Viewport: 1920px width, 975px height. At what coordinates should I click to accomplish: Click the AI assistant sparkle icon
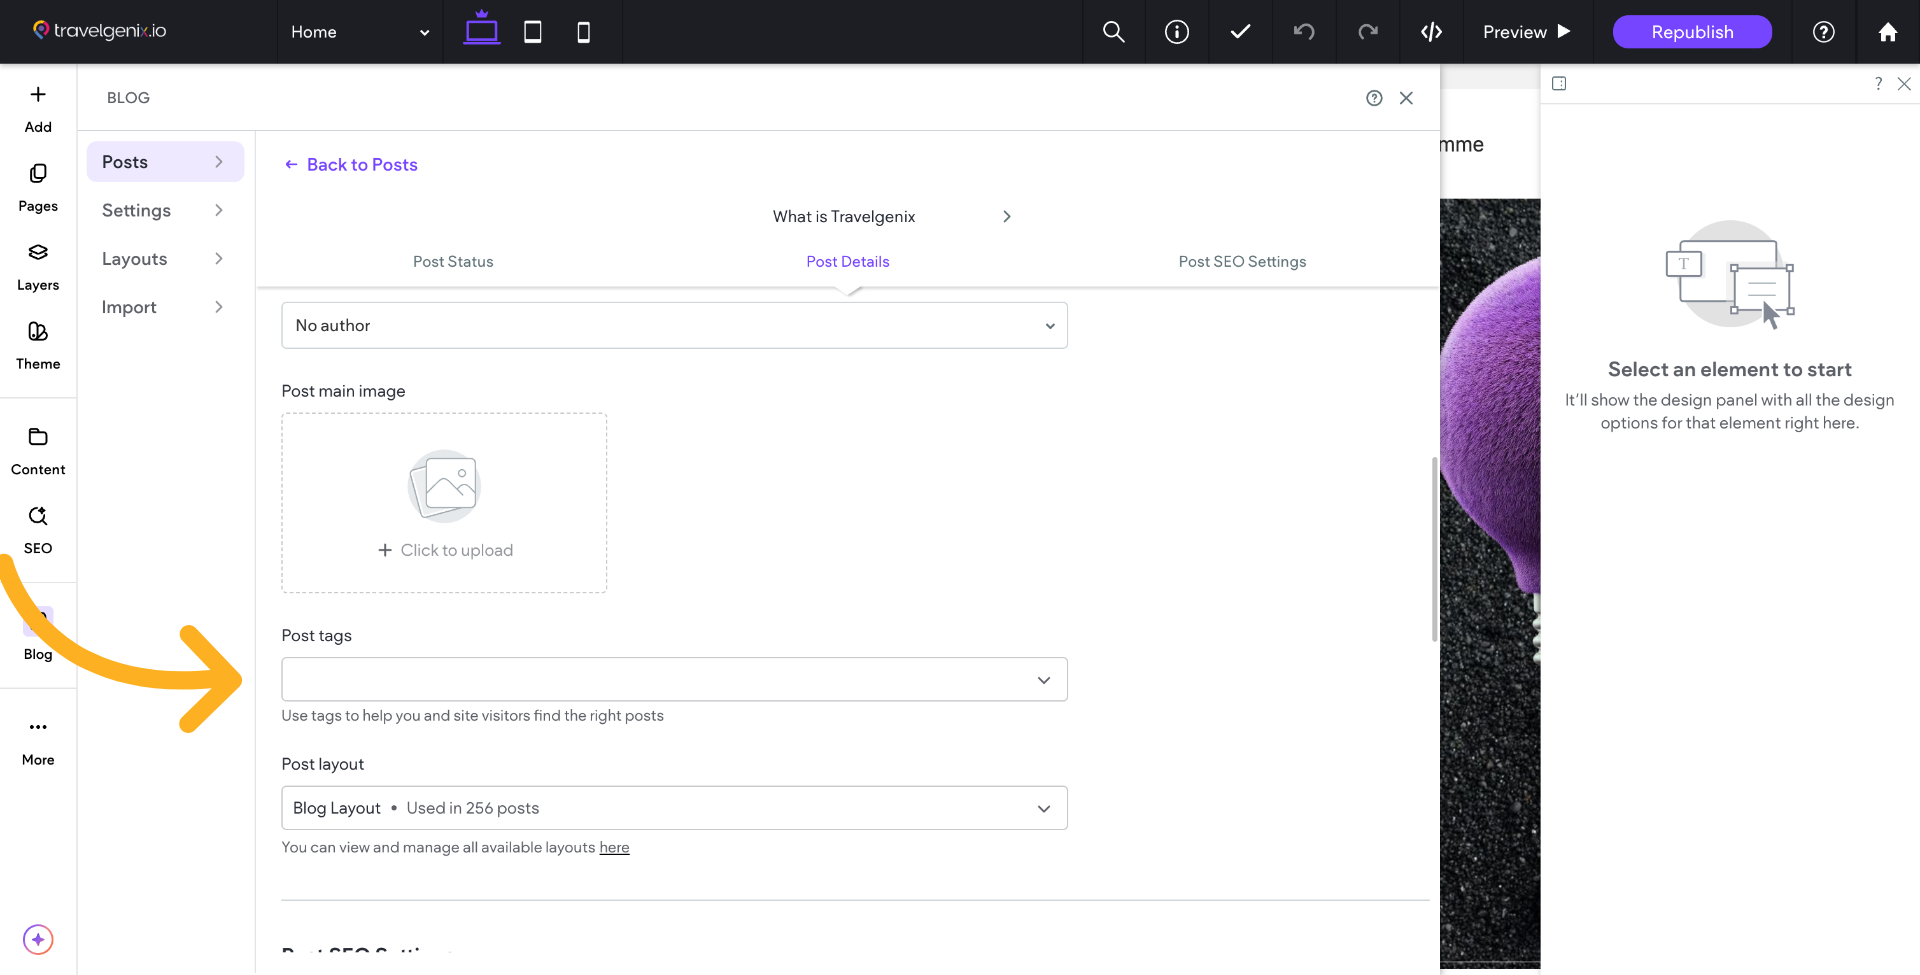38,939
